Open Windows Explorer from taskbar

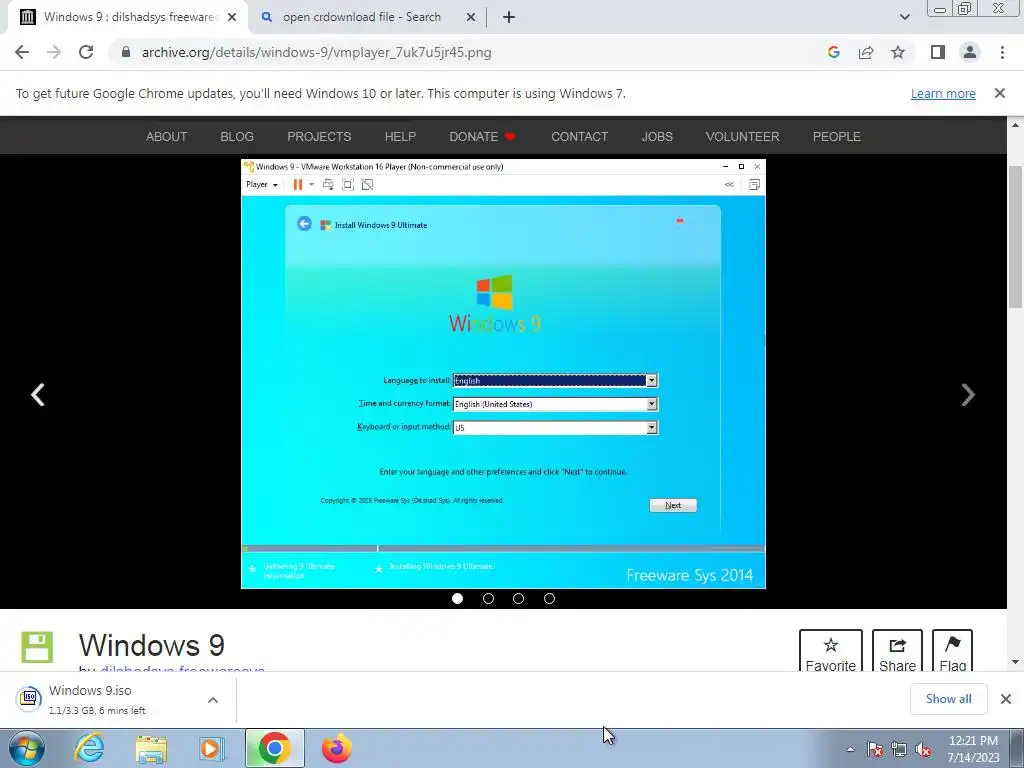[x=151, y=748]
